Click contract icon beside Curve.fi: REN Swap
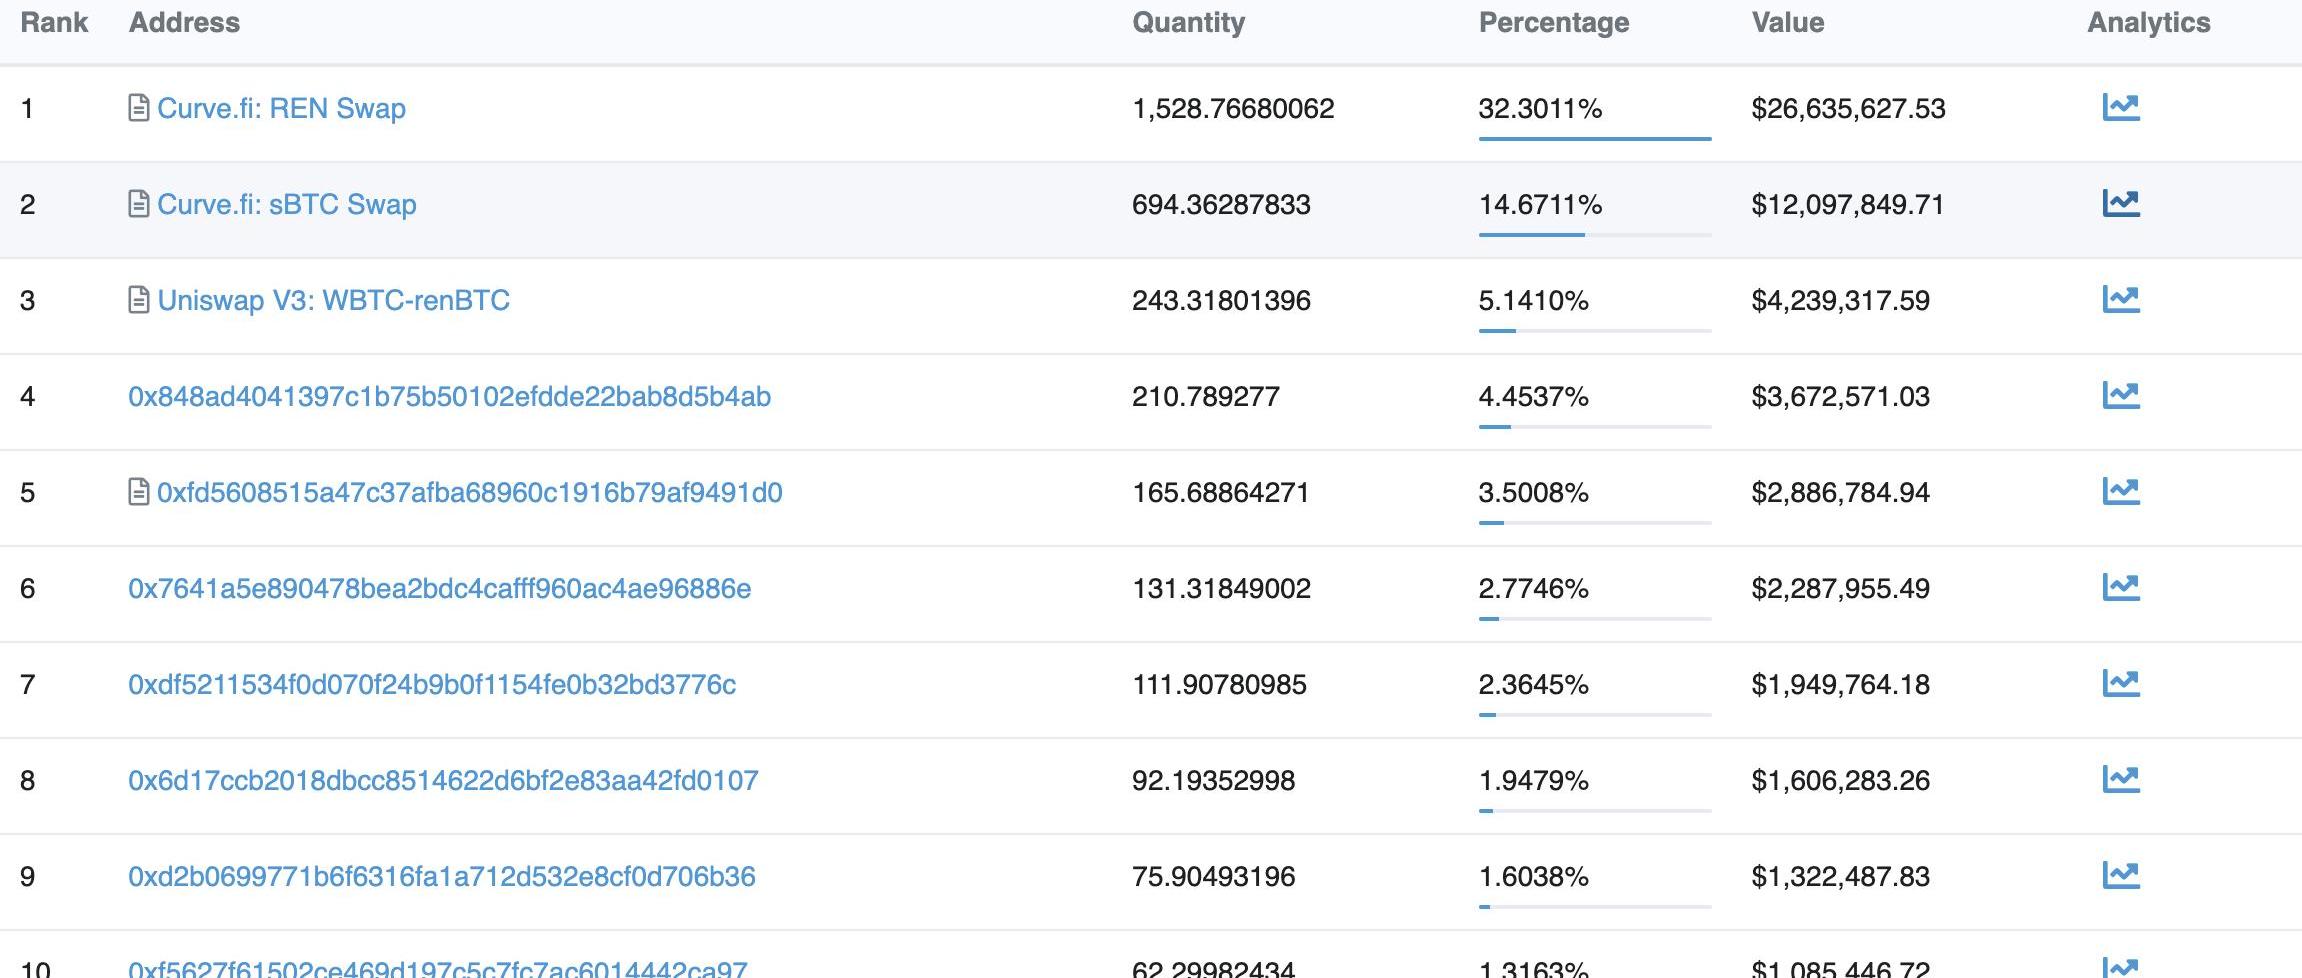This screenshot has height=978, width=2302. coord(139,108)
